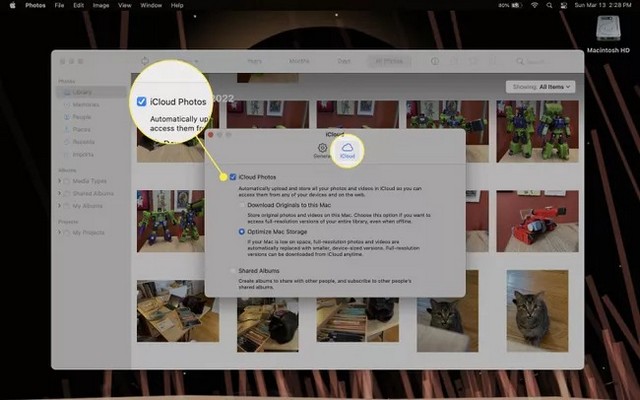The width and height of the screenshot is (640, 400).
Task: Open the Image menu
Action: (101, 5)
